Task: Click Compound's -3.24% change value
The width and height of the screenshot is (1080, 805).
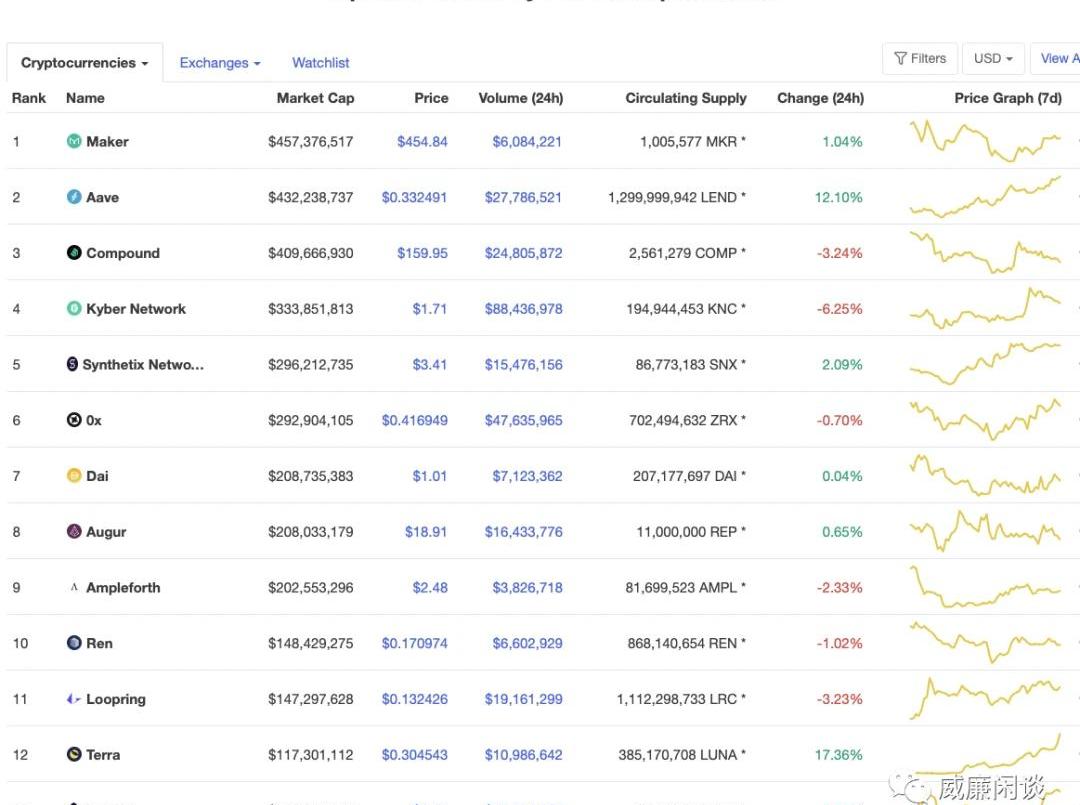Action: (x=840, y=253)
